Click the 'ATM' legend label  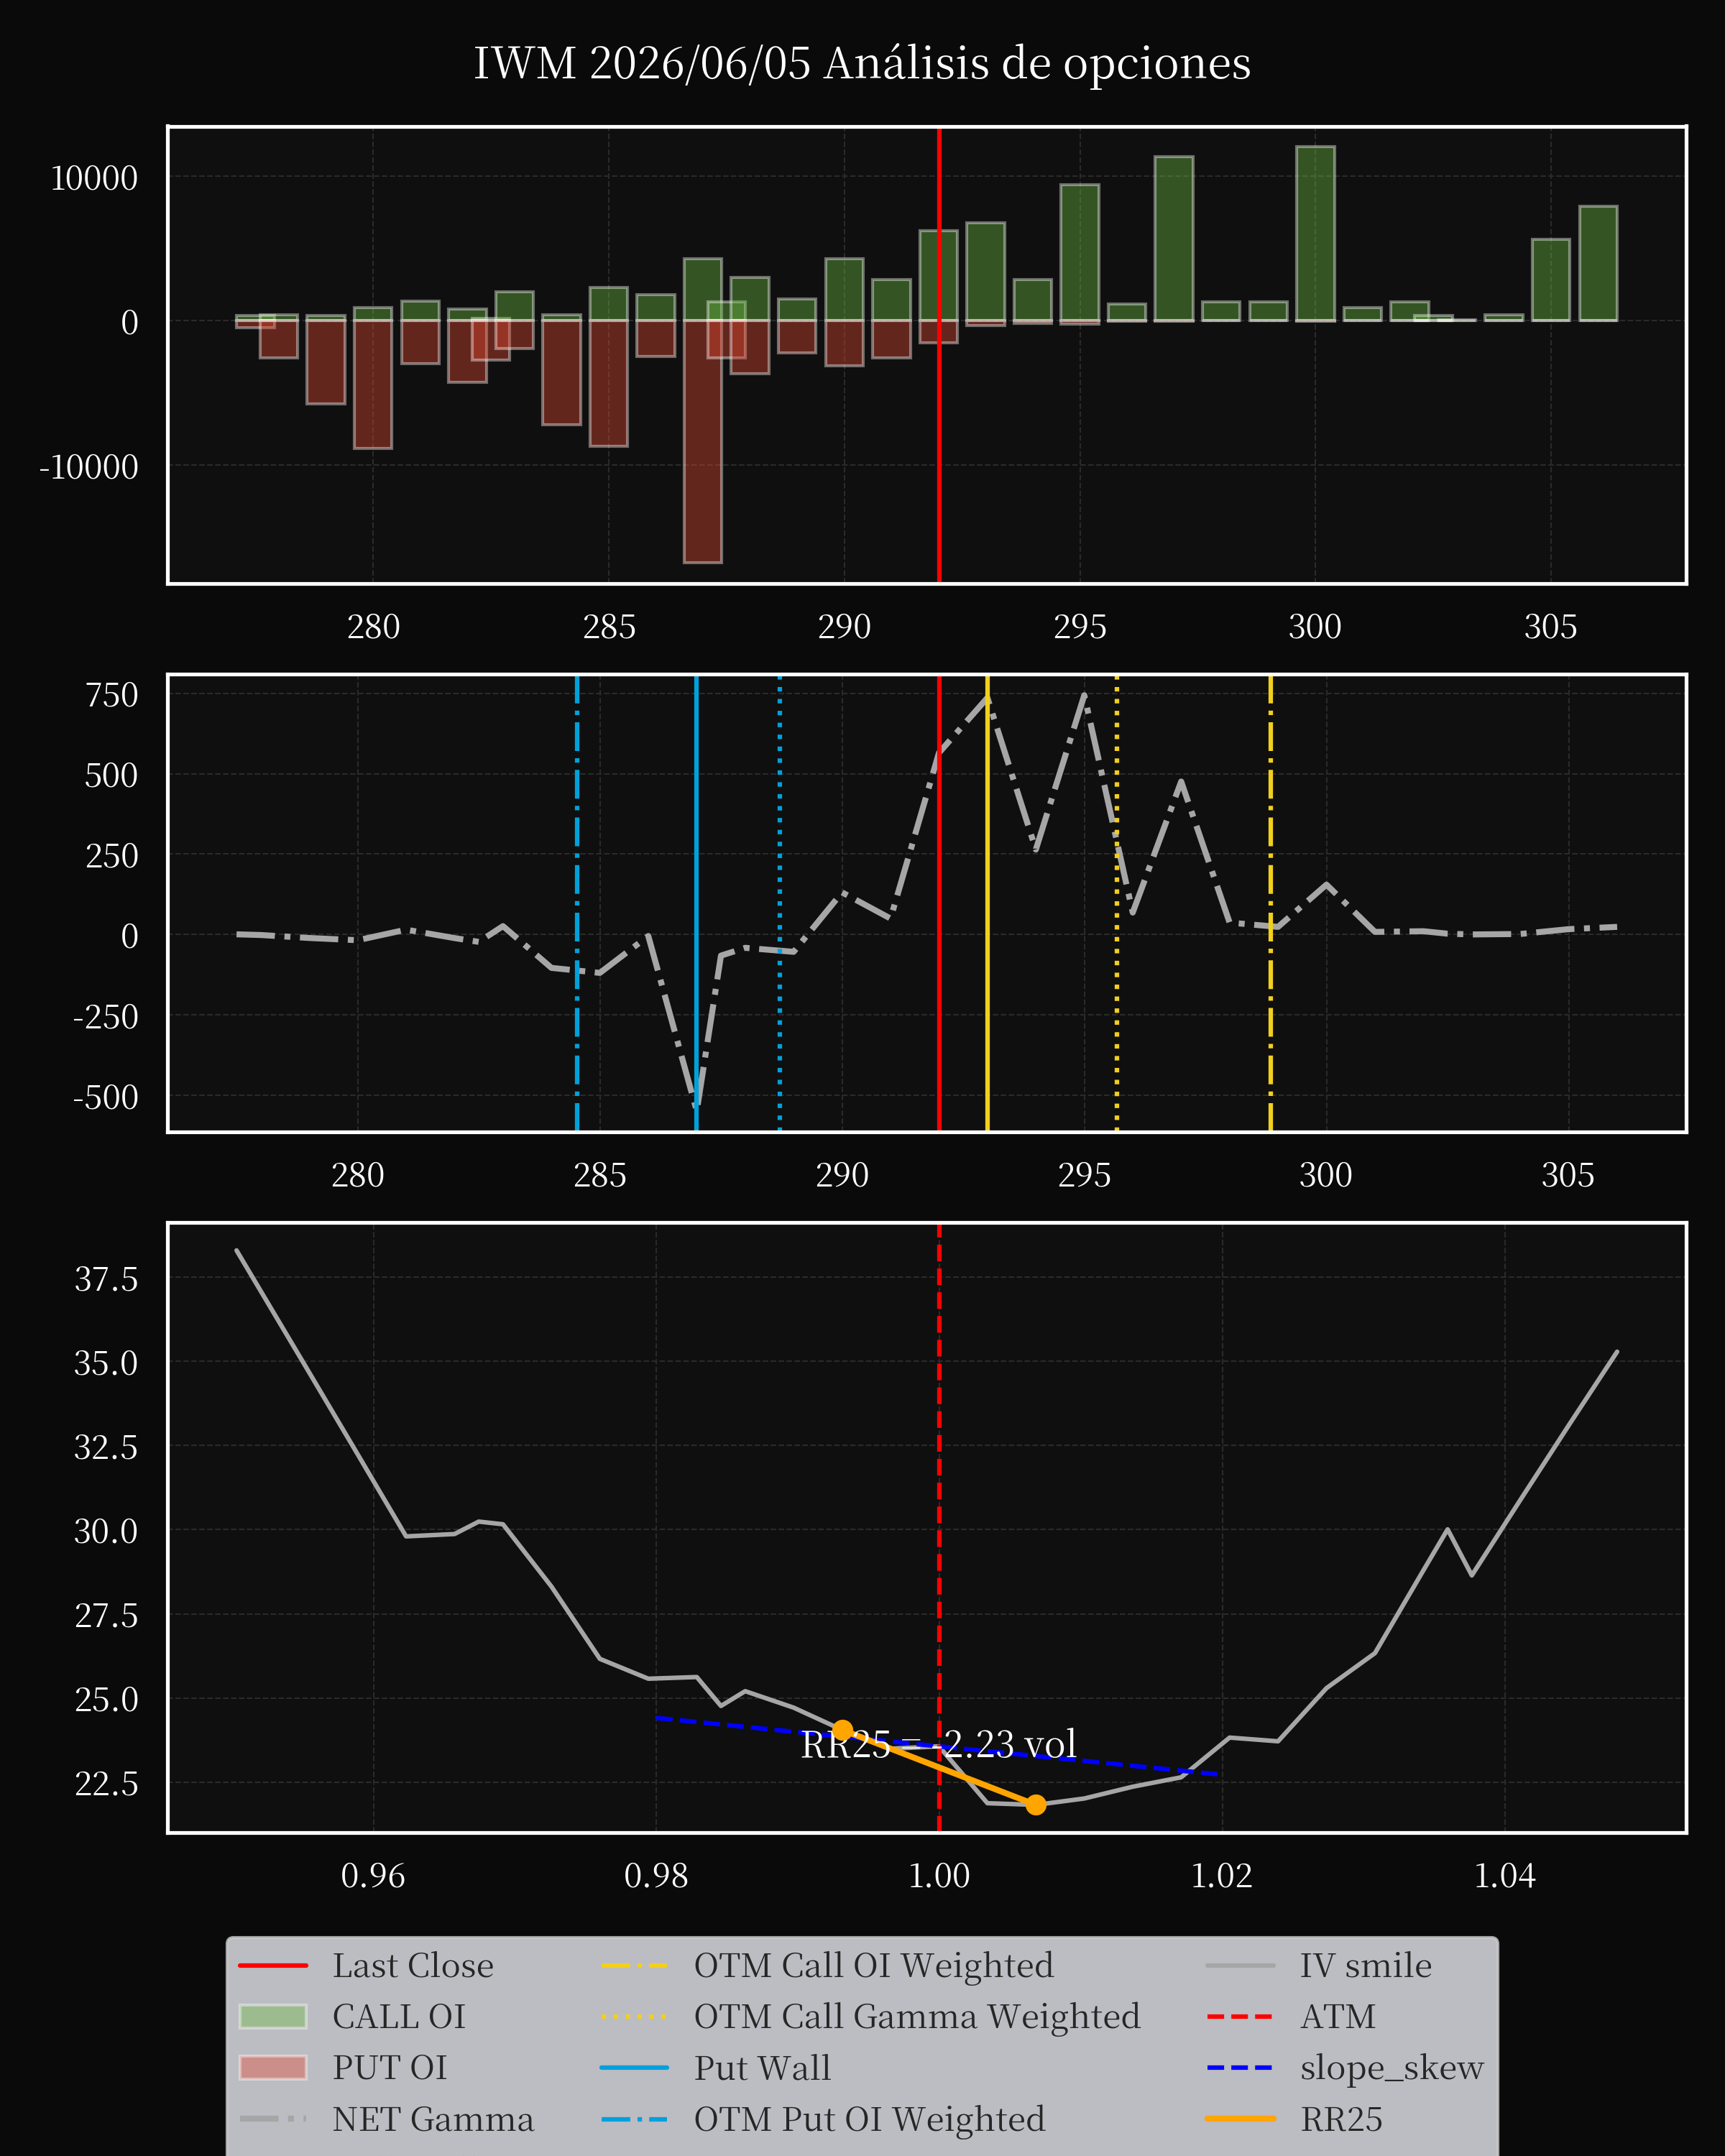point(1338,2016)
